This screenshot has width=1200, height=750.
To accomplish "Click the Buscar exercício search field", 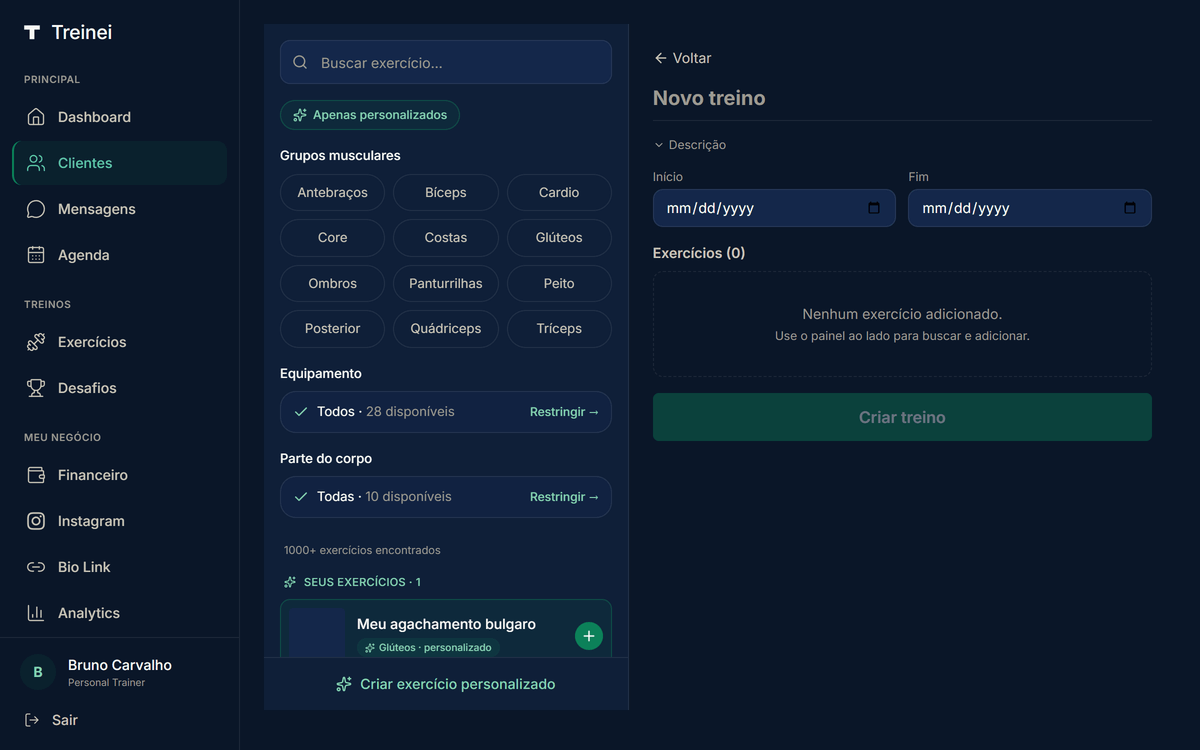I will tap(446, 62).
